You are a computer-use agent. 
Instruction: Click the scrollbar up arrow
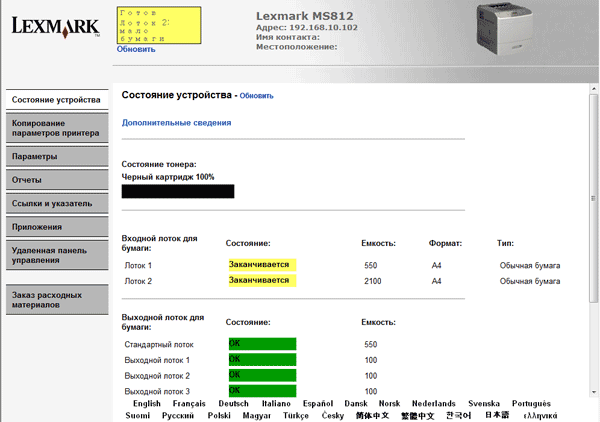click(593, 89)
